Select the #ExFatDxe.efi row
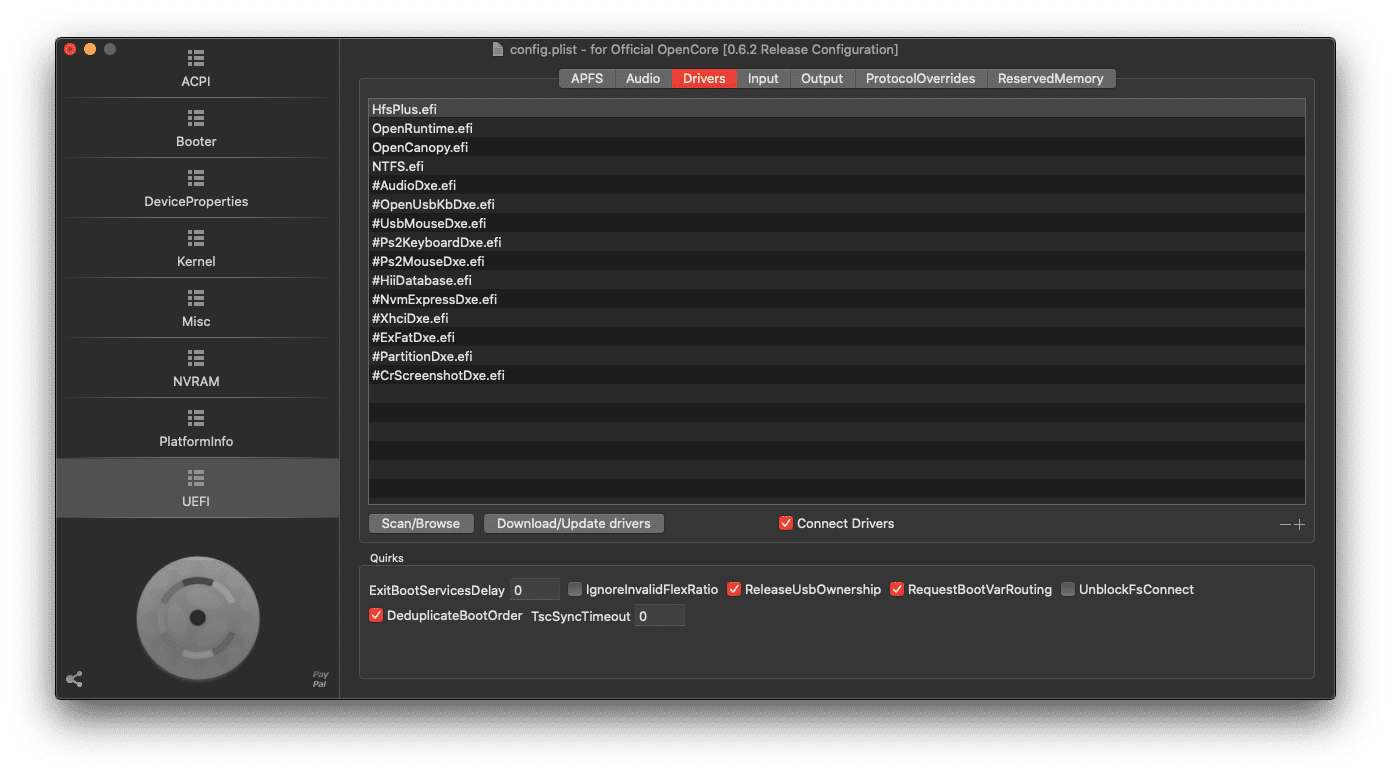The width and height of the screenshot is (1391, 773). tap(837, 337)
